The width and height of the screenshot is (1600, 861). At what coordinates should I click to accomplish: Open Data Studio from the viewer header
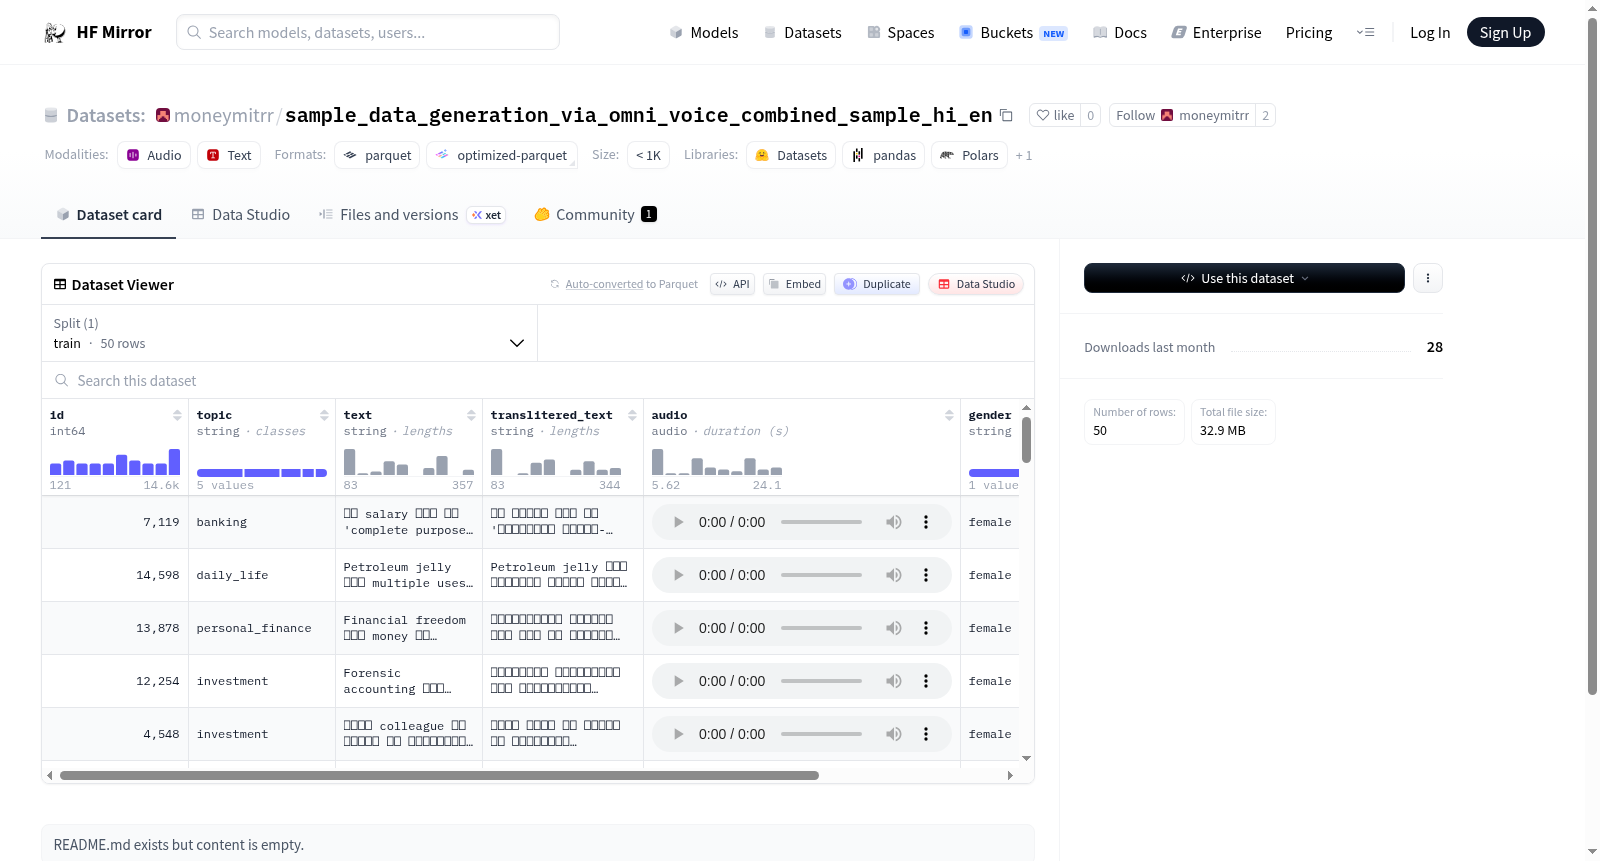pyautogui.click(x=976, y=284)
